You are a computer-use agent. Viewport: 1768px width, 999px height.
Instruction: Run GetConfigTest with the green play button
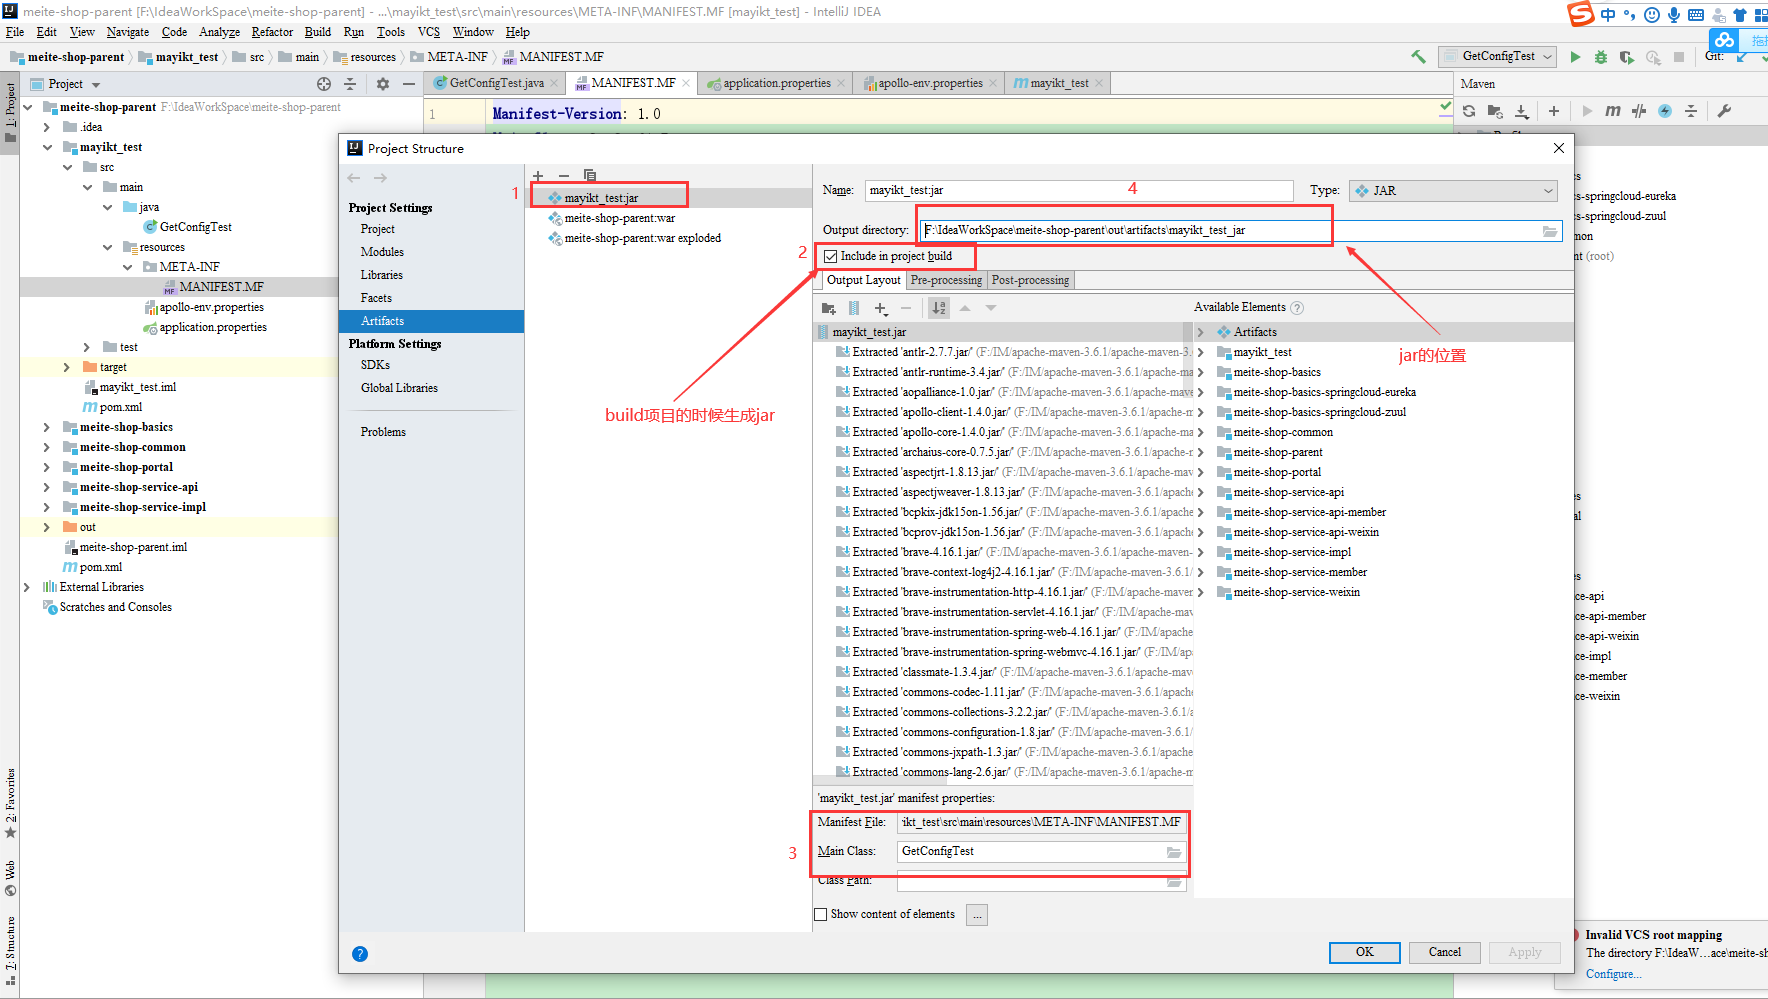pos(1575,57)
